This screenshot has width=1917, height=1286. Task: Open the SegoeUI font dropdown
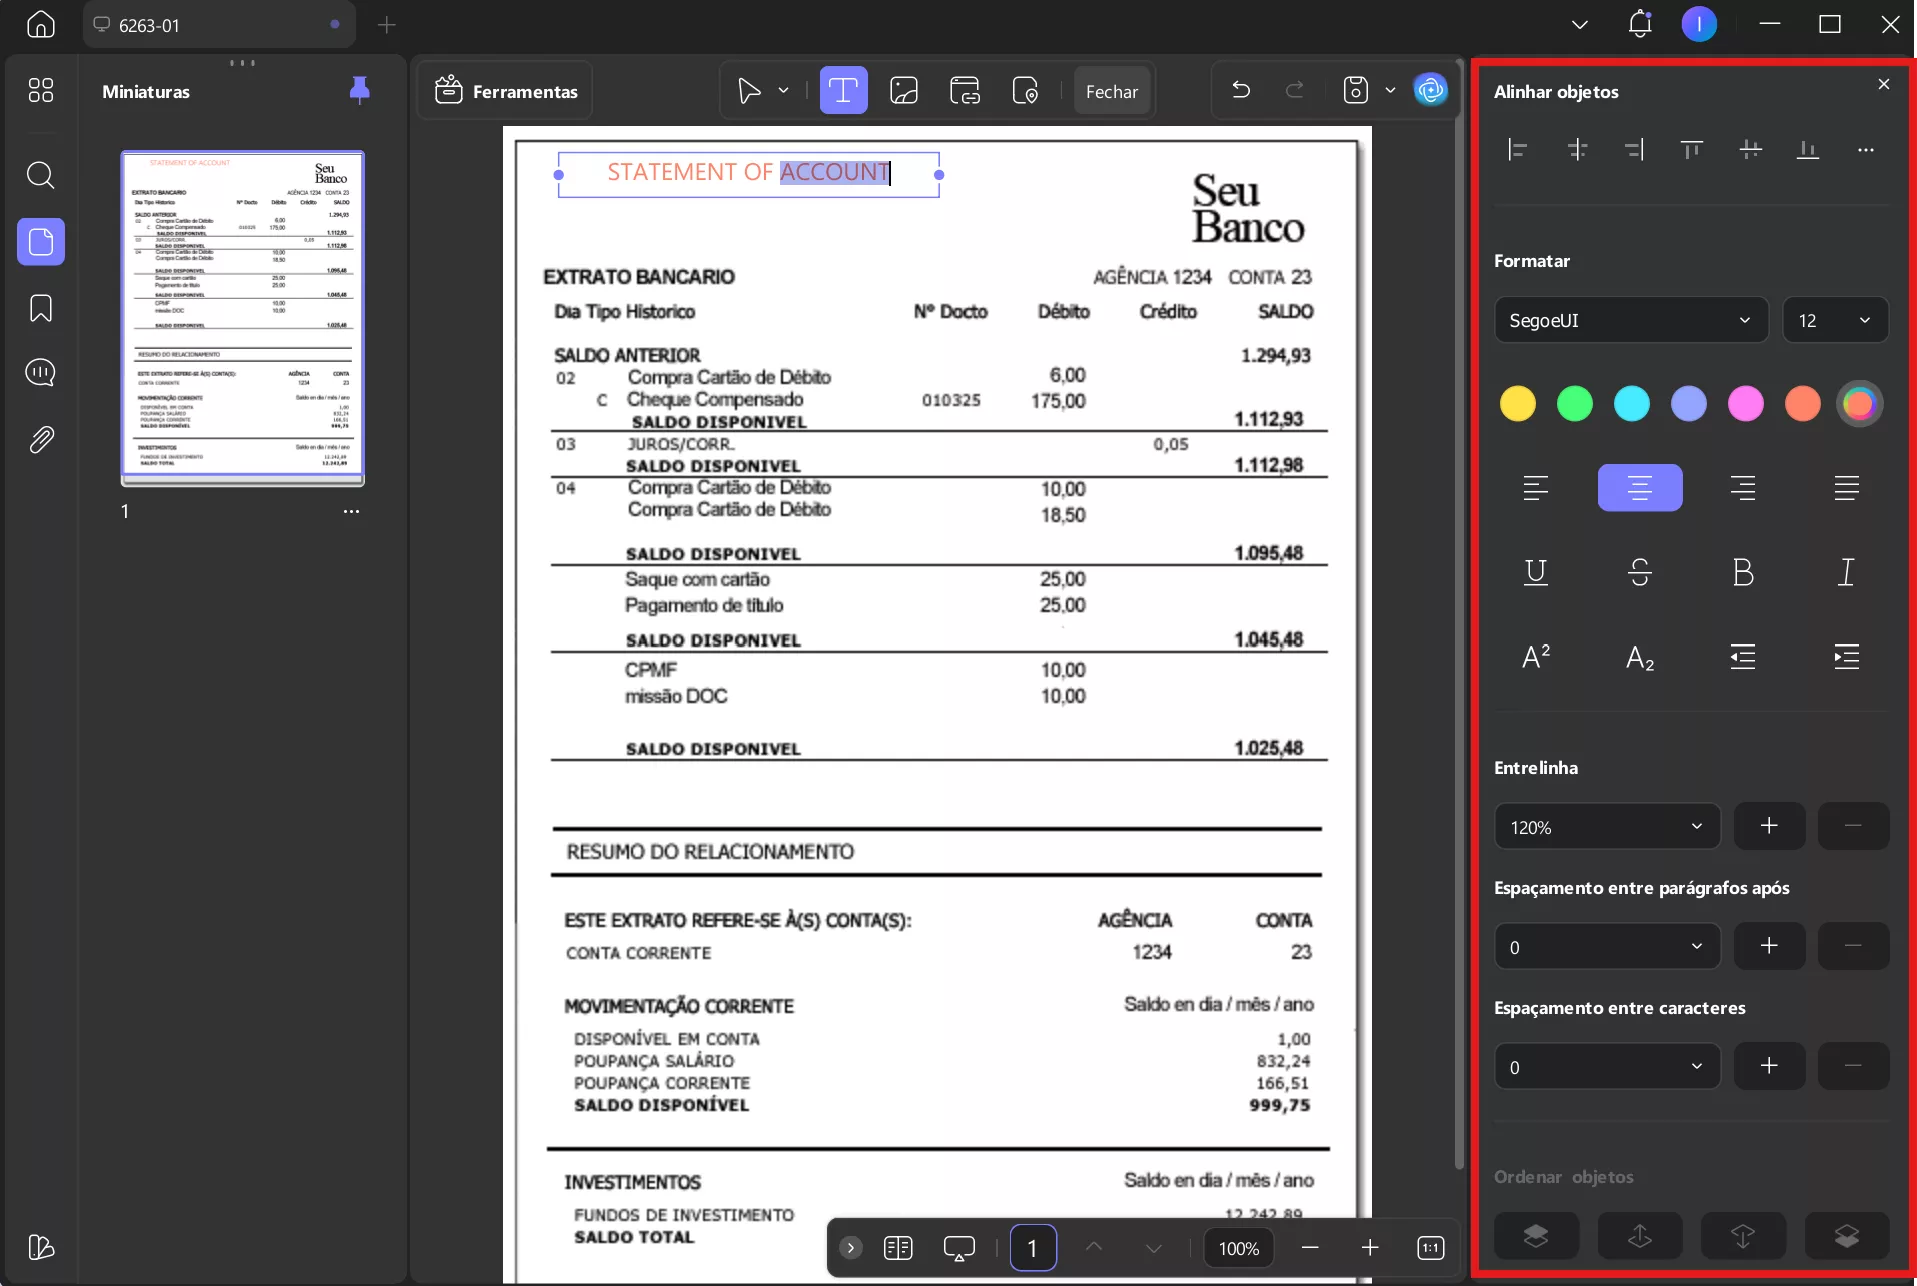[1630, 320]
